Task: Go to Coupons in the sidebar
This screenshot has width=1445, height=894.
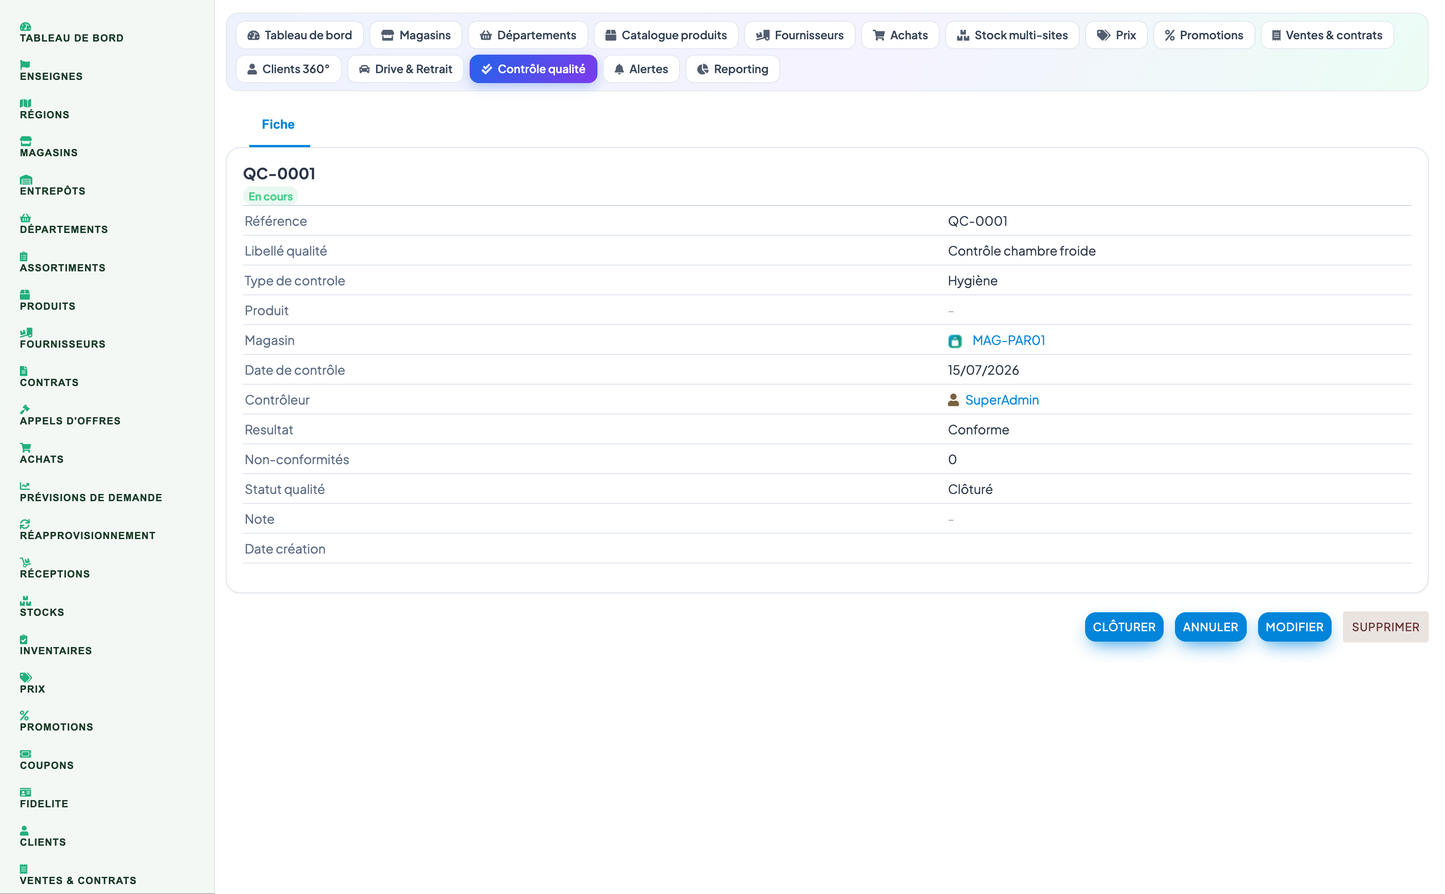Action: (x=47, y=766)
